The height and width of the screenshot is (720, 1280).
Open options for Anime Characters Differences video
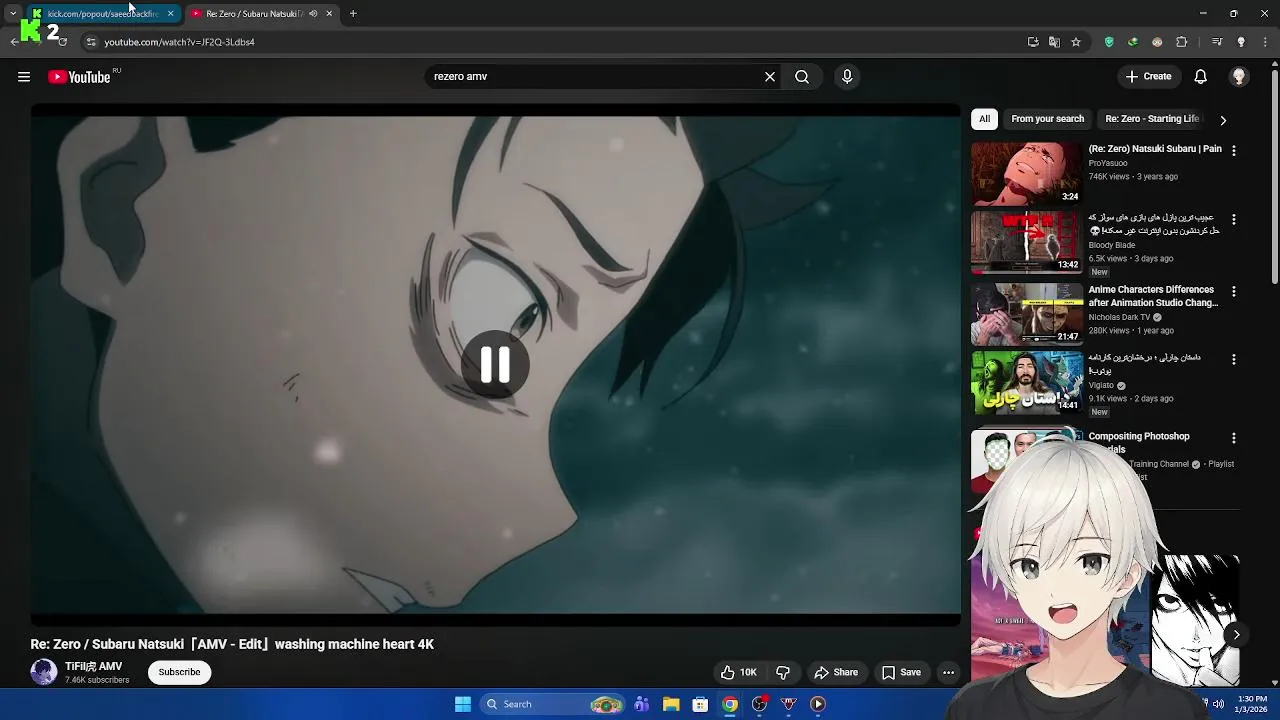pos(1233,291)
